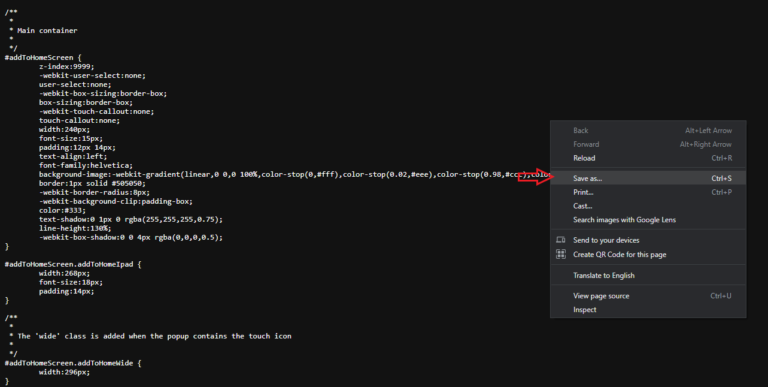Click the '#addToHomeScreen.addToHomeIpad {' selector
Image resolution: width=768 pixels, height=387 pixels.
coord(73,264)
